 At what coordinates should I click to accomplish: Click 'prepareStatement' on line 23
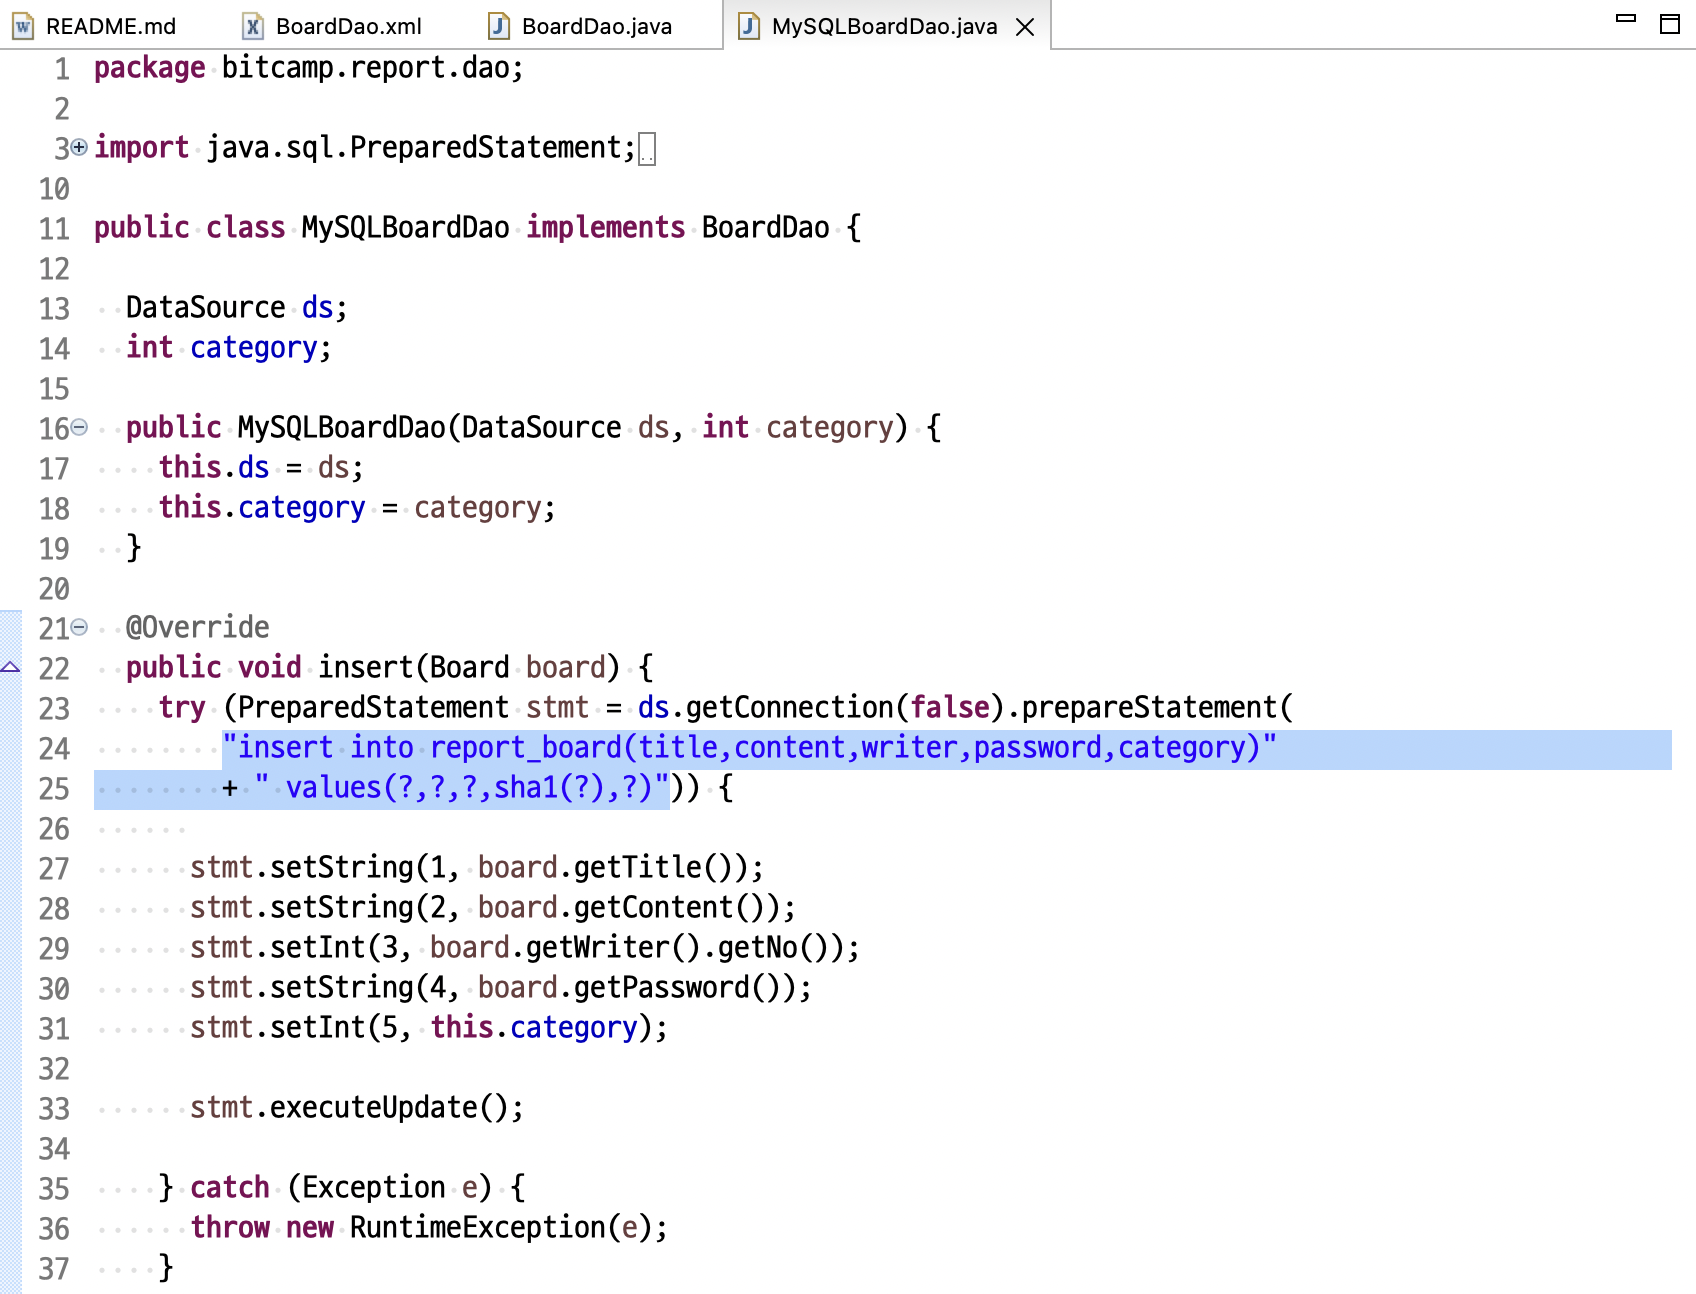pos(1150,708)
